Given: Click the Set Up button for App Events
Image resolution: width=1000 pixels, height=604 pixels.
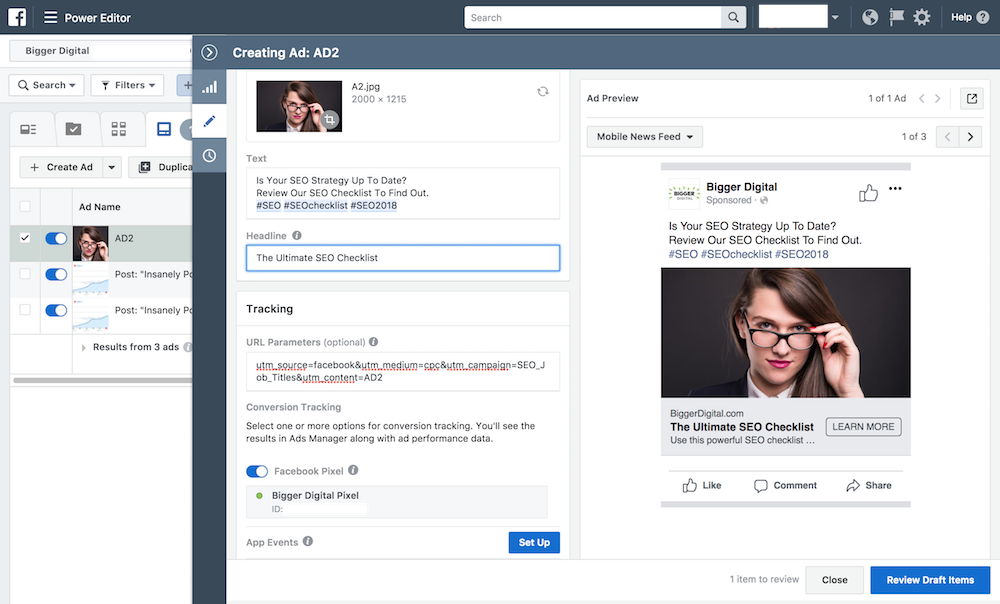Looking at the screenshot, I should point(534,542).
